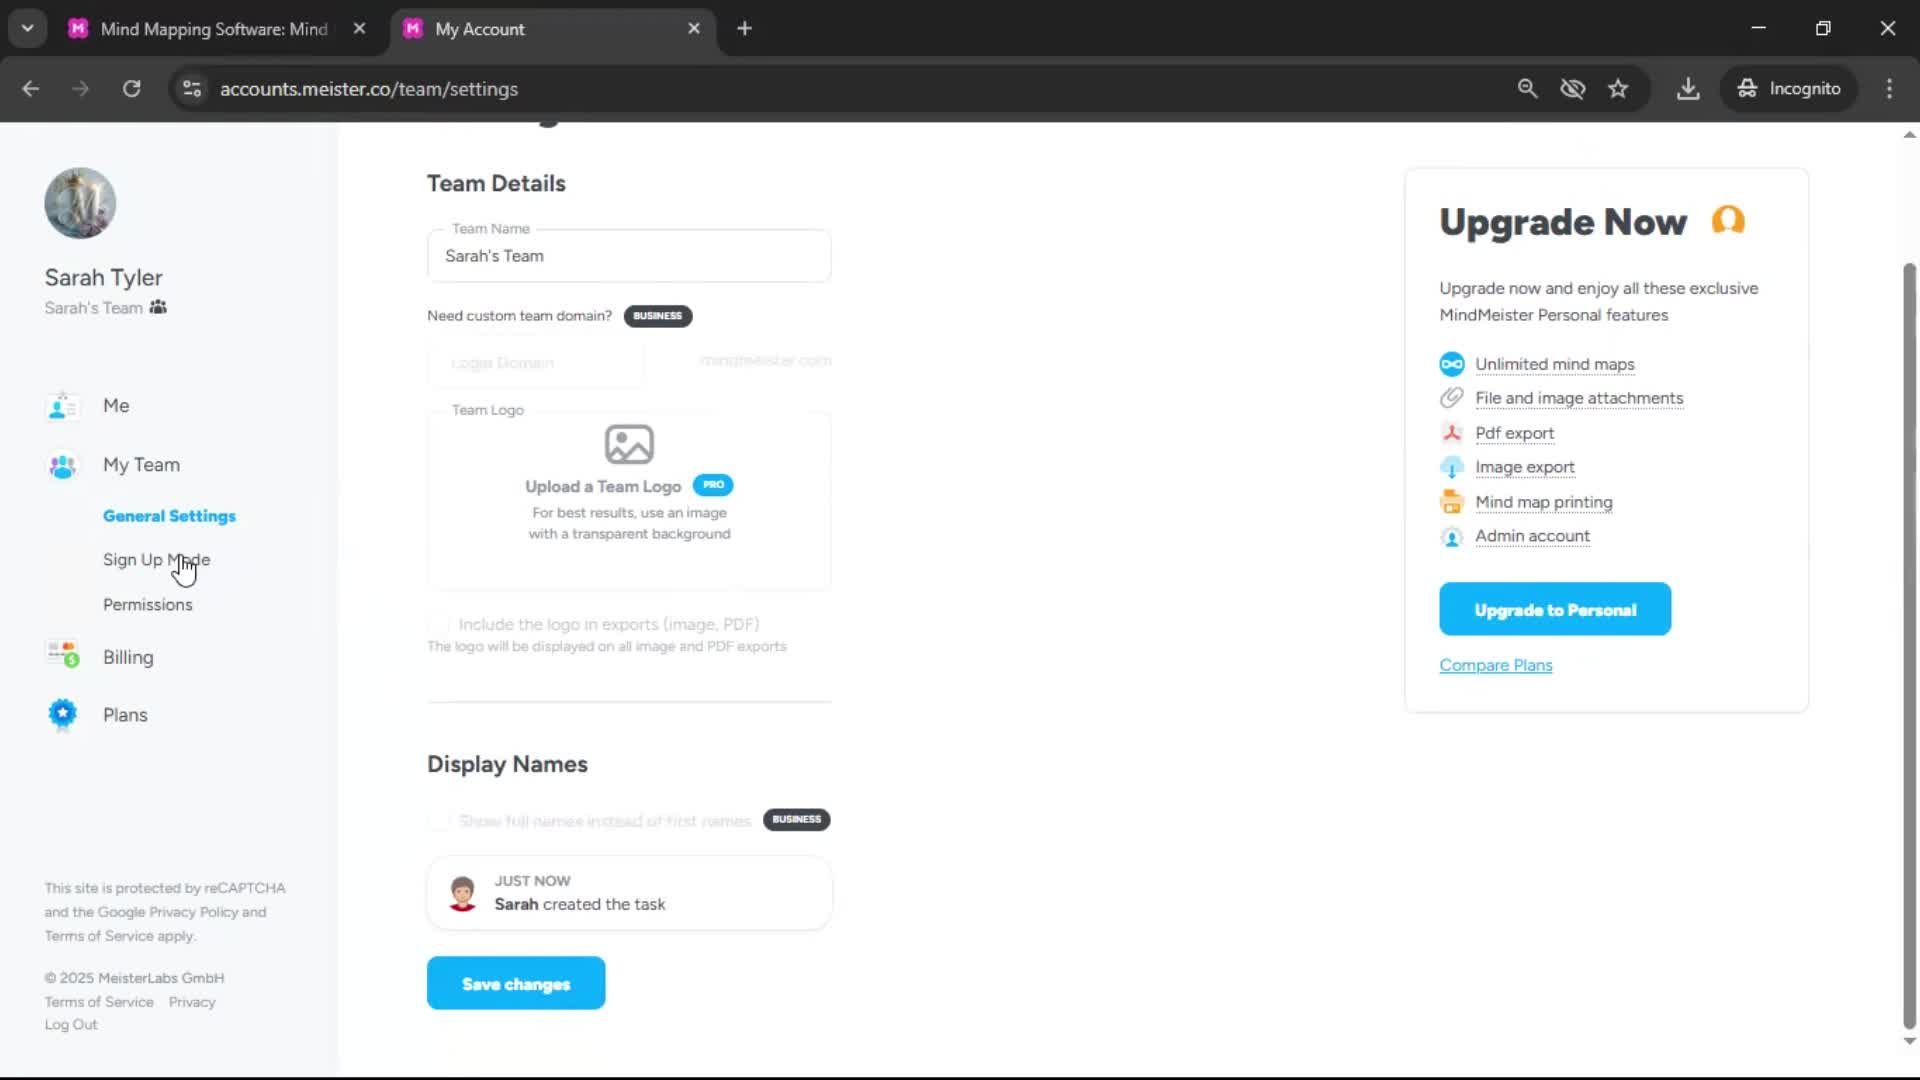Open the tab search dropdown arrow
The width and height of the screenshot is (1920, 1080).
click(28, 28)
